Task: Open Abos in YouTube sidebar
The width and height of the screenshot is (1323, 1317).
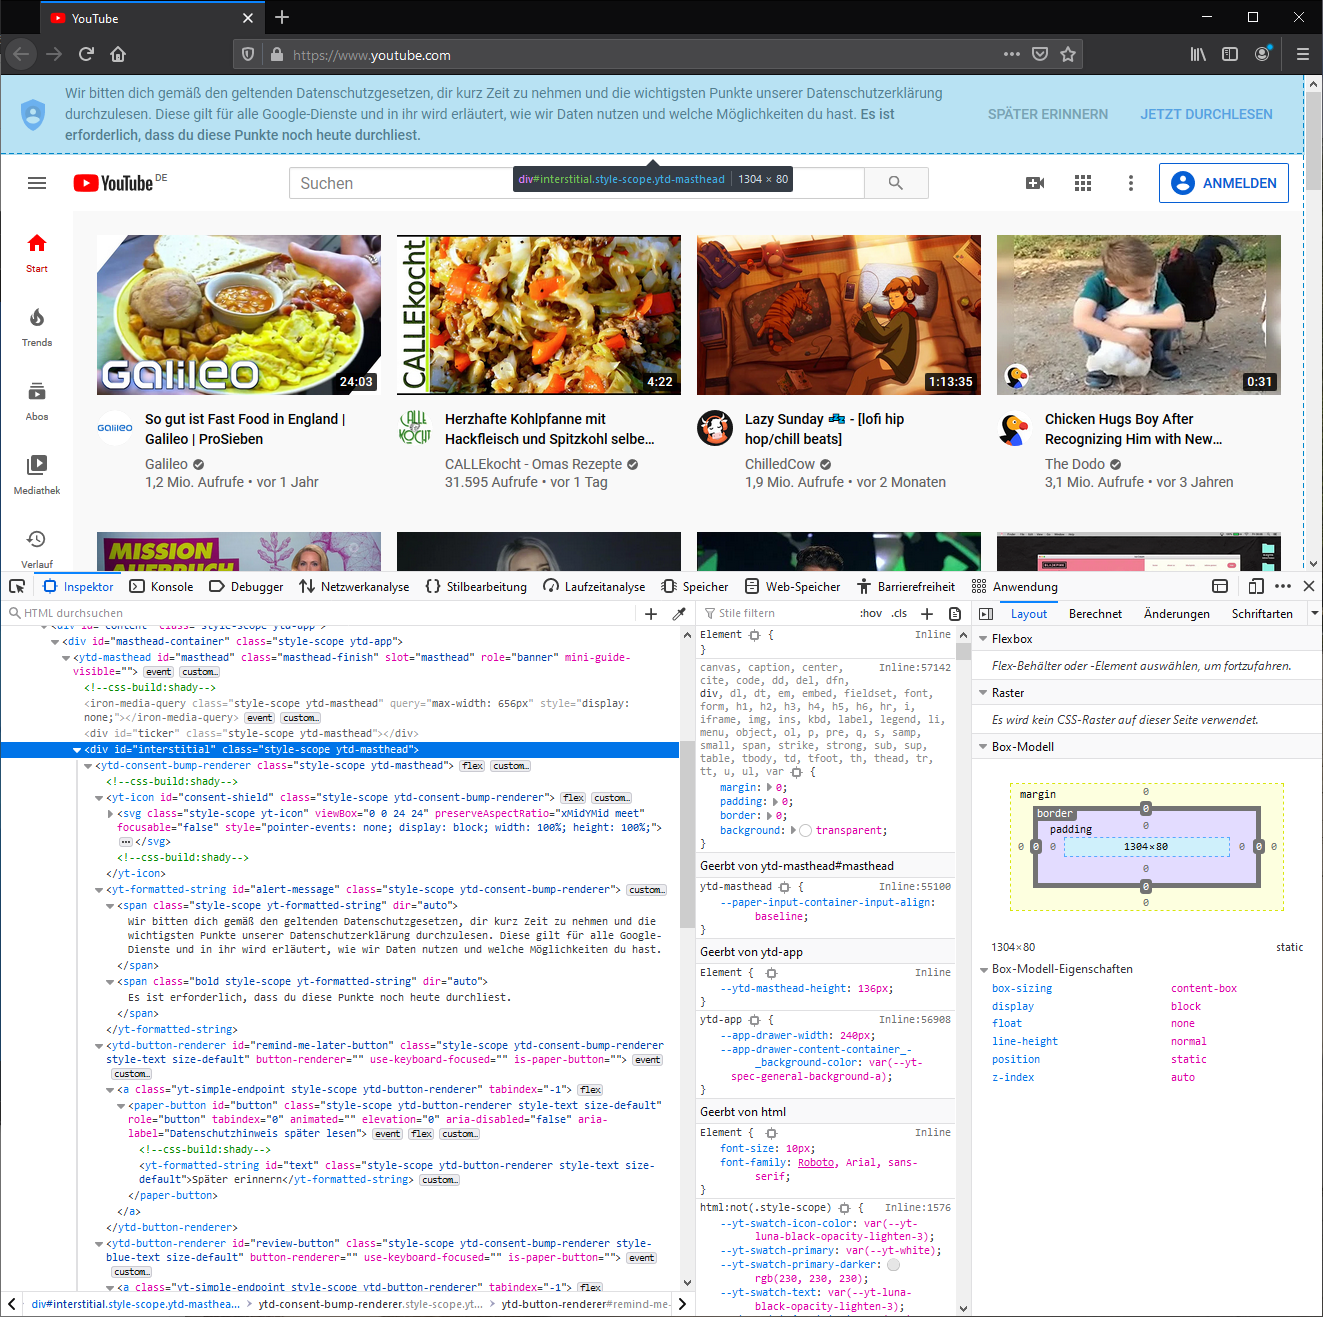Action: coord(37,401)
